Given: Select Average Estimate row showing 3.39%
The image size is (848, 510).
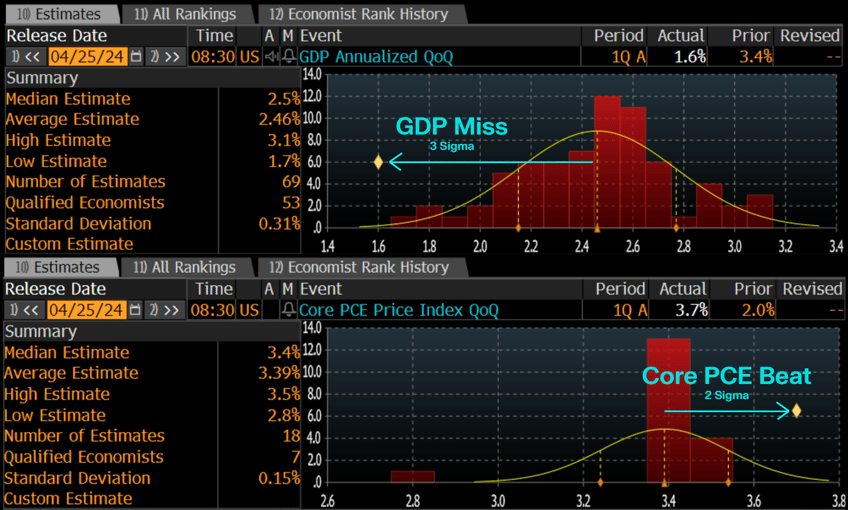Looking at the screenshot, I should [152, 373].
